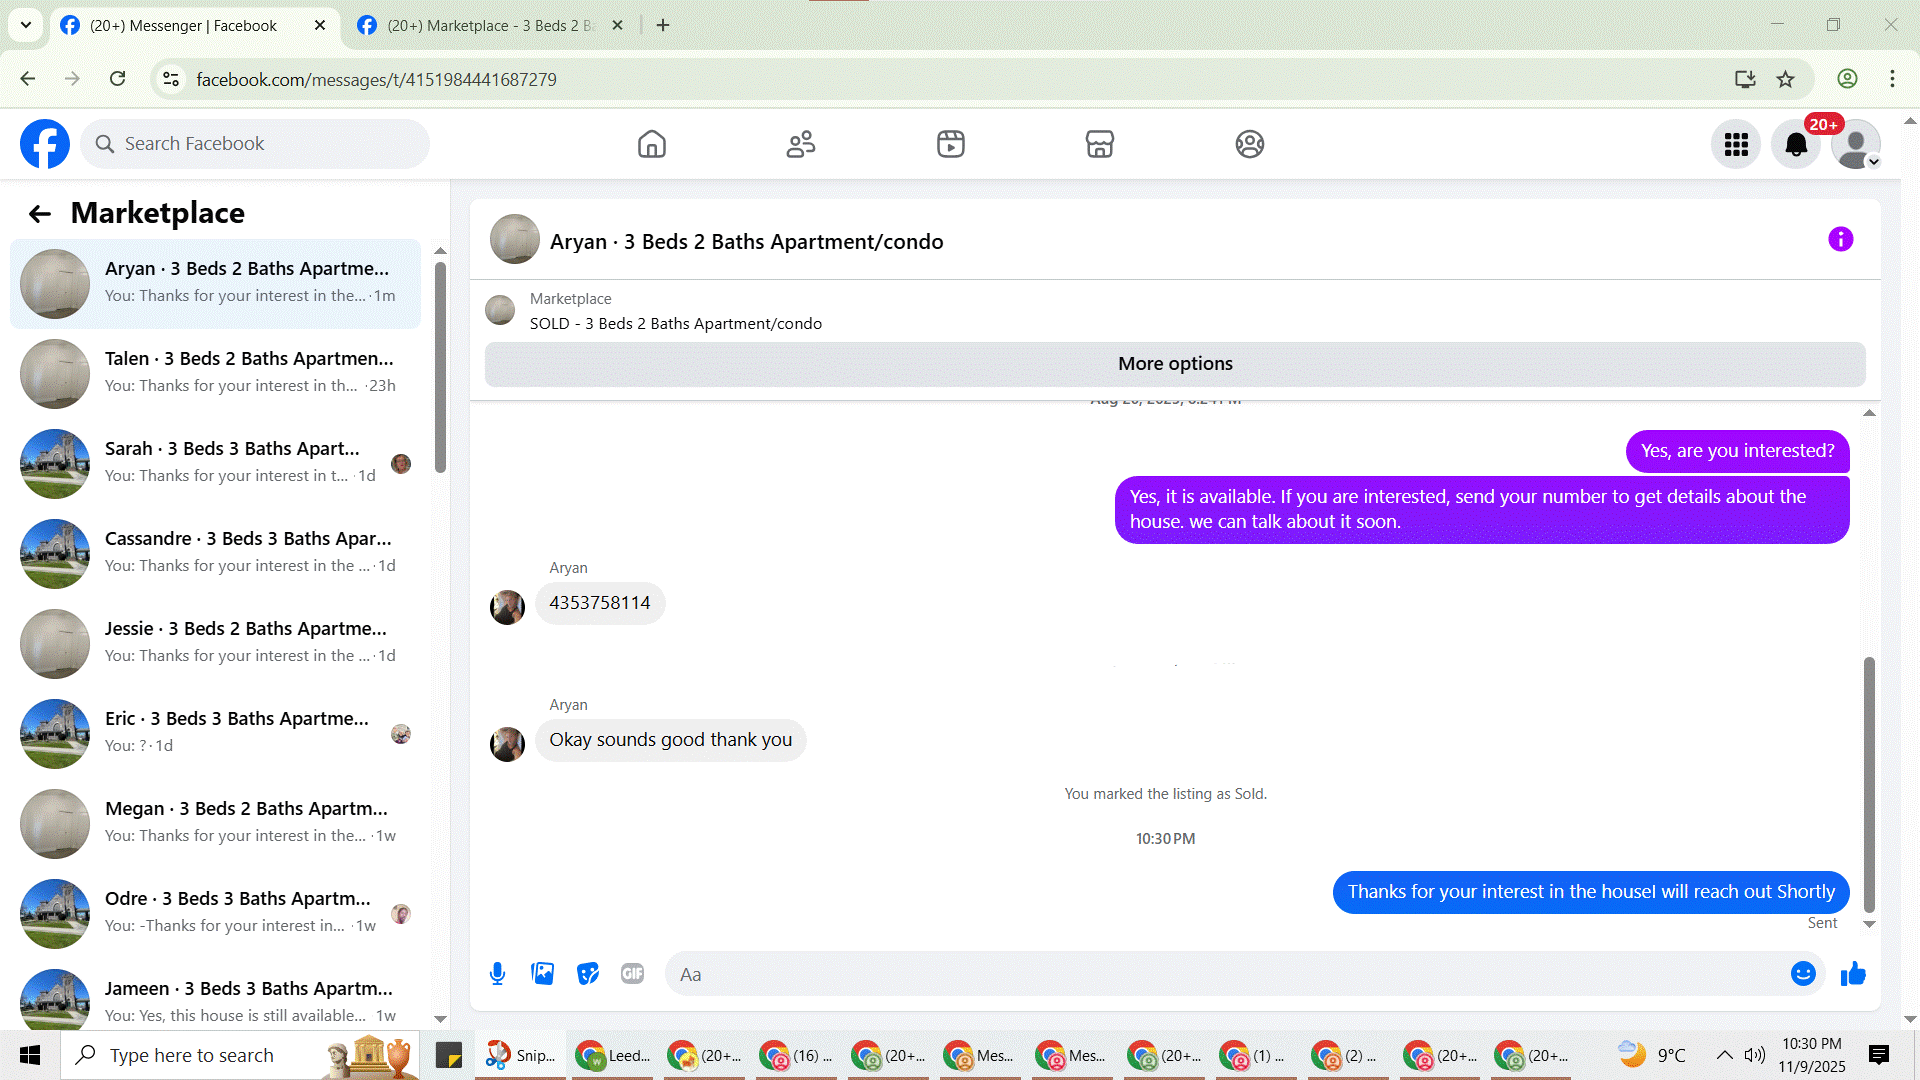Open the account profile menu
Image resolution: width=1920 pixels, height=1080 pixels.
tap(1856, 145)
